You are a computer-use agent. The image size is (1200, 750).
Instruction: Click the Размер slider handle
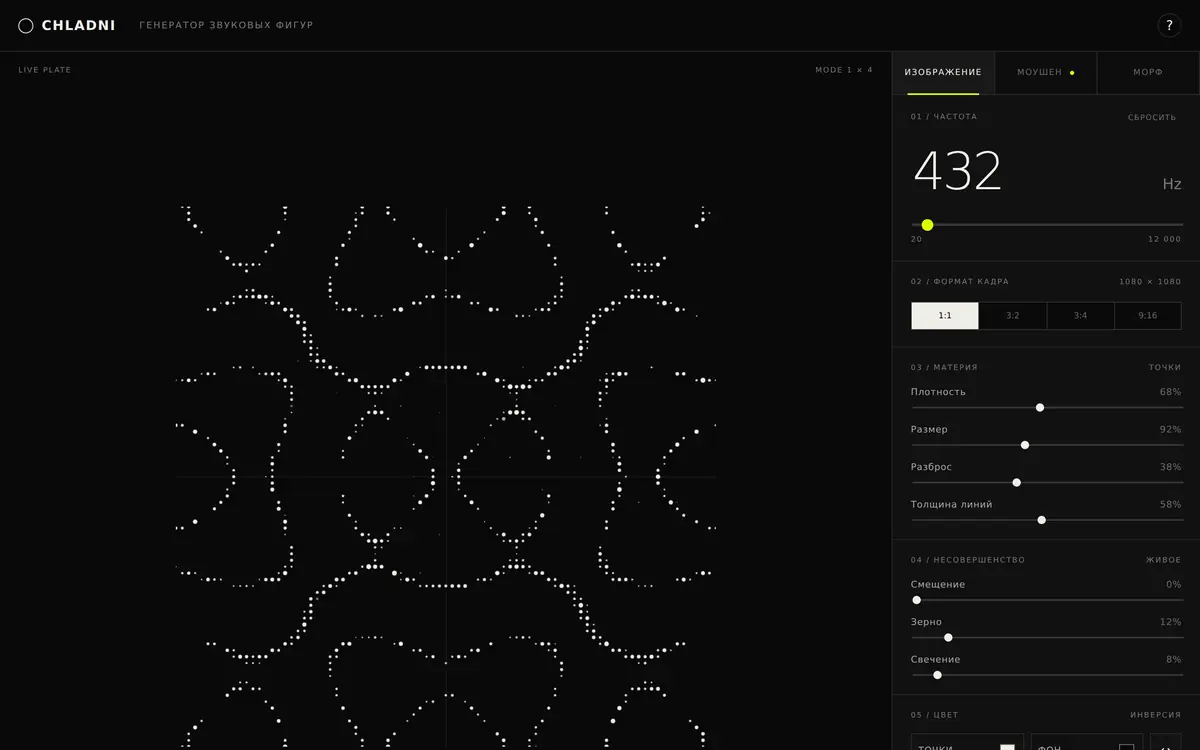(1025, 445)
